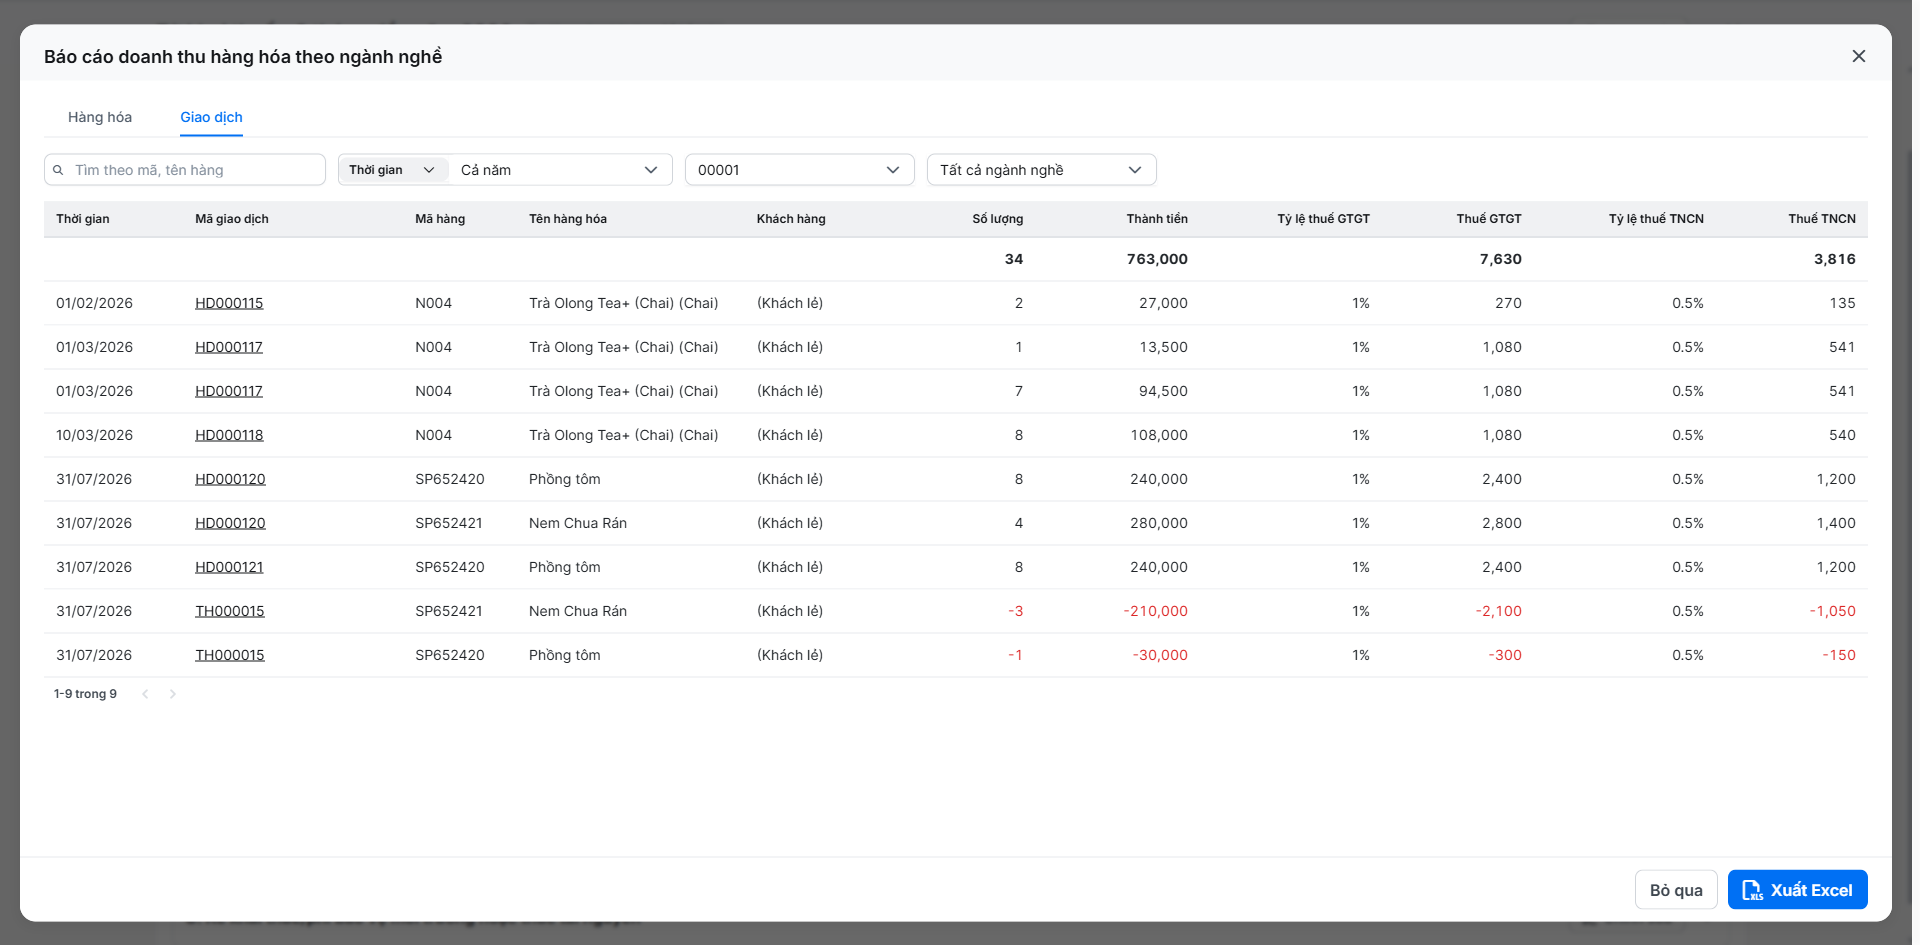Viewport: 1920px width, 945px height.
Task: Select the Giao dịch tab
Action: [x=212, y=117]
